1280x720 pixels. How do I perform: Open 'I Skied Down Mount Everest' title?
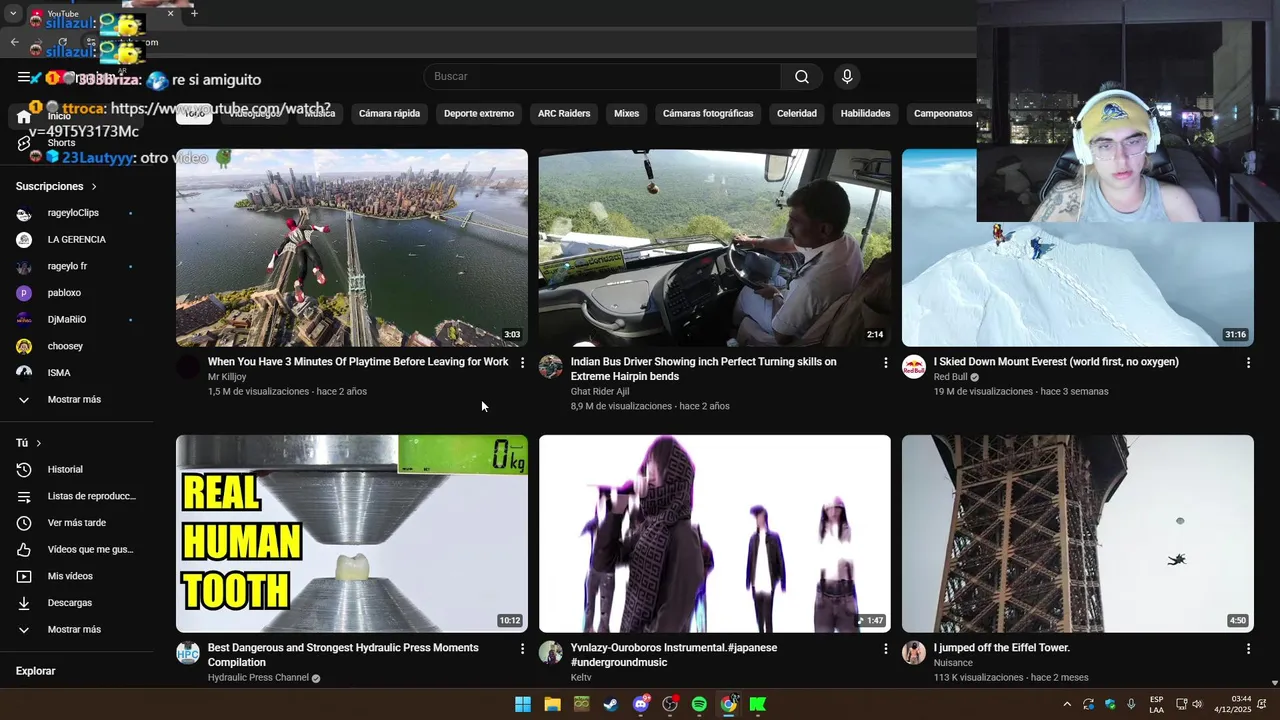click(1056, 362)
